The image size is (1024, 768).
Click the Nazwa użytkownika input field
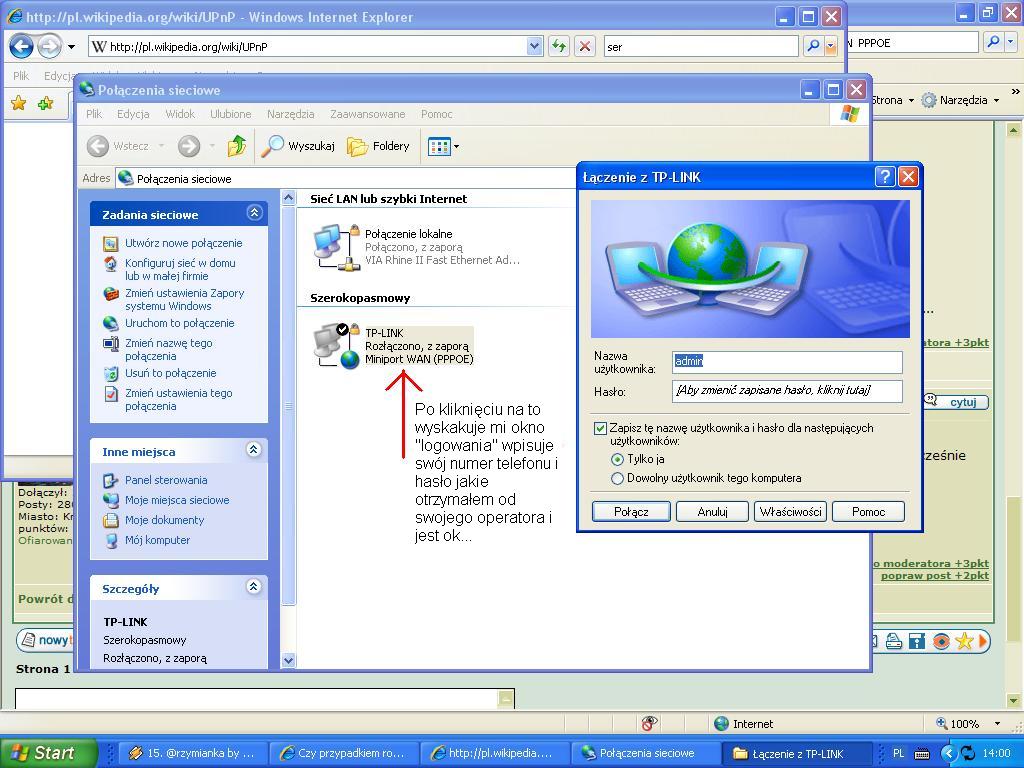point(788,362)
